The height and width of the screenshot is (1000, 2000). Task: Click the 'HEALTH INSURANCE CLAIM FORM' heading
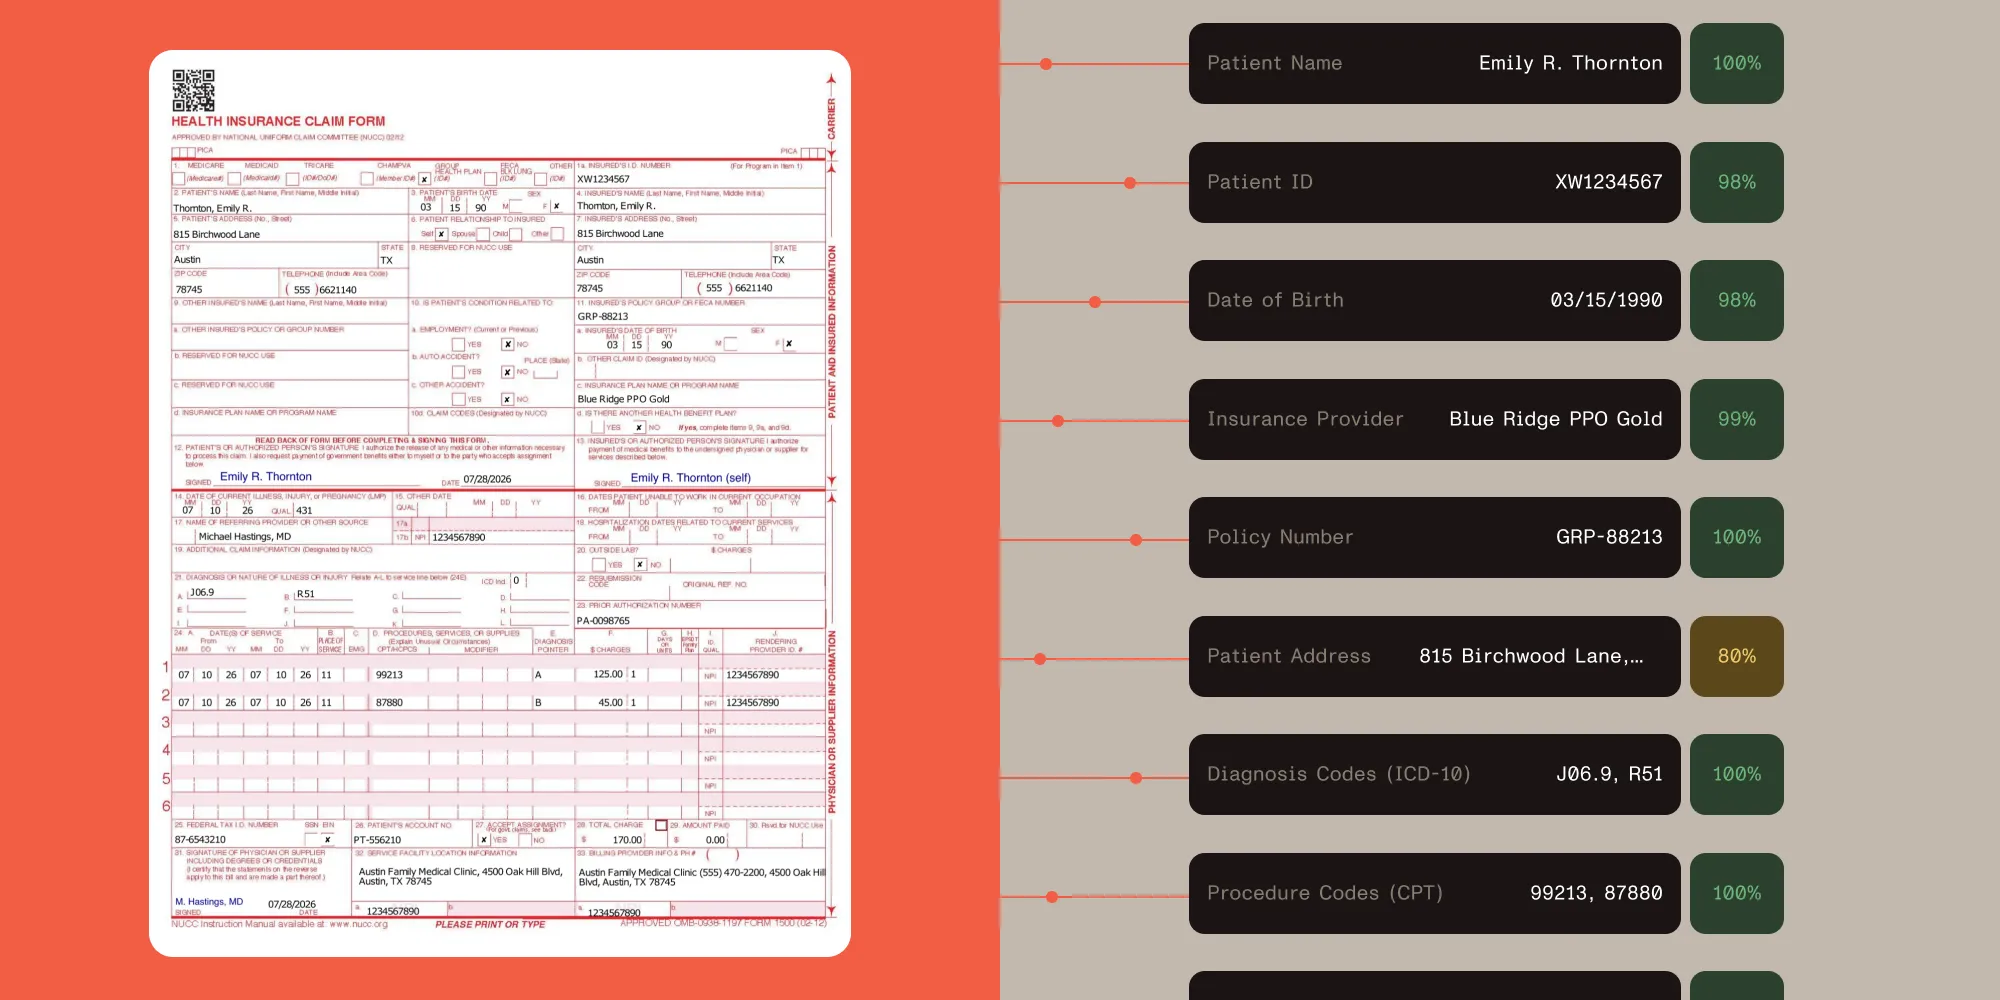click(278, 121)
